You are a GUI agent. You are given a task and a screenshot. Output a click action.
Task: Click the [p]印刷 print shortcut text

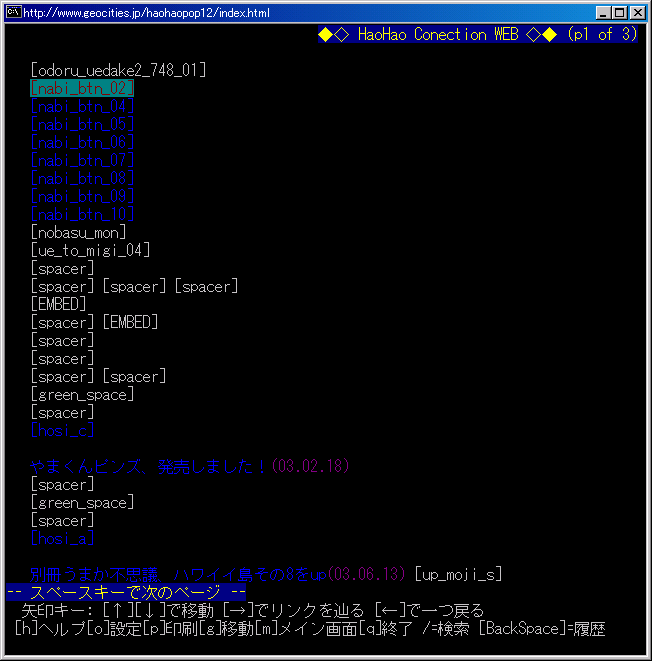[x=170, y=629]
